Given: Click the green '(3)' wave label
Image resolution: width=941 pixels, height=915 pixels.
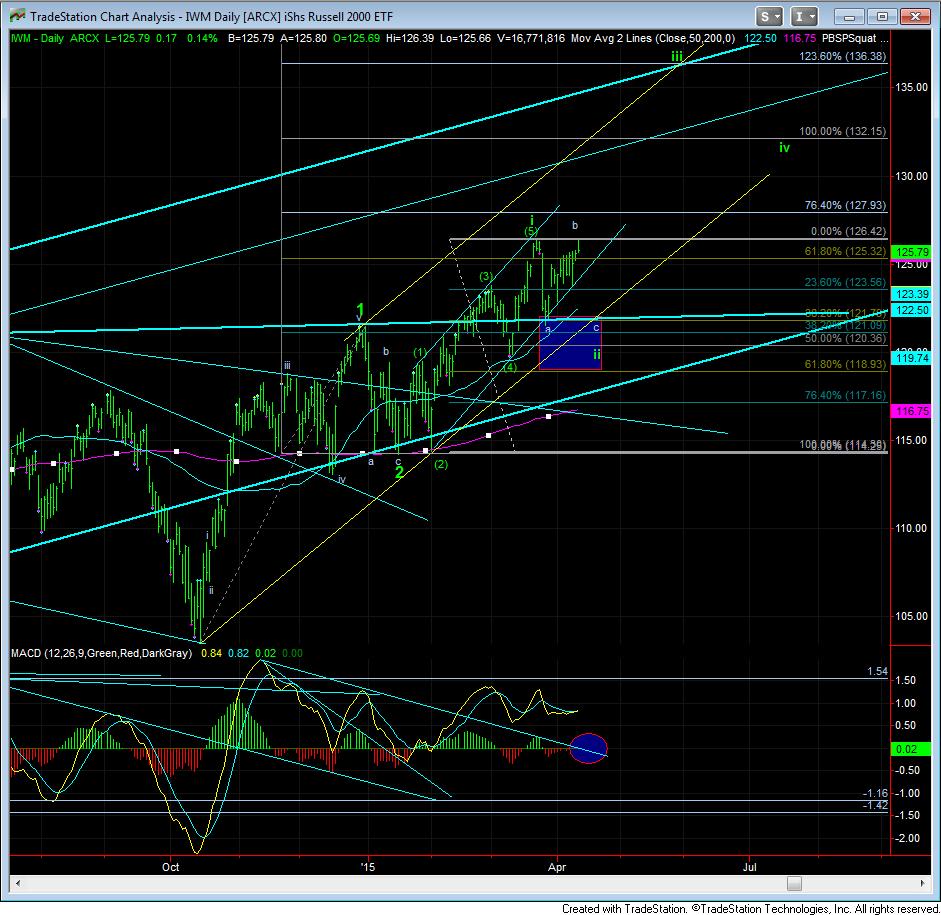Looking at the screenshot, I should [486, 277].
